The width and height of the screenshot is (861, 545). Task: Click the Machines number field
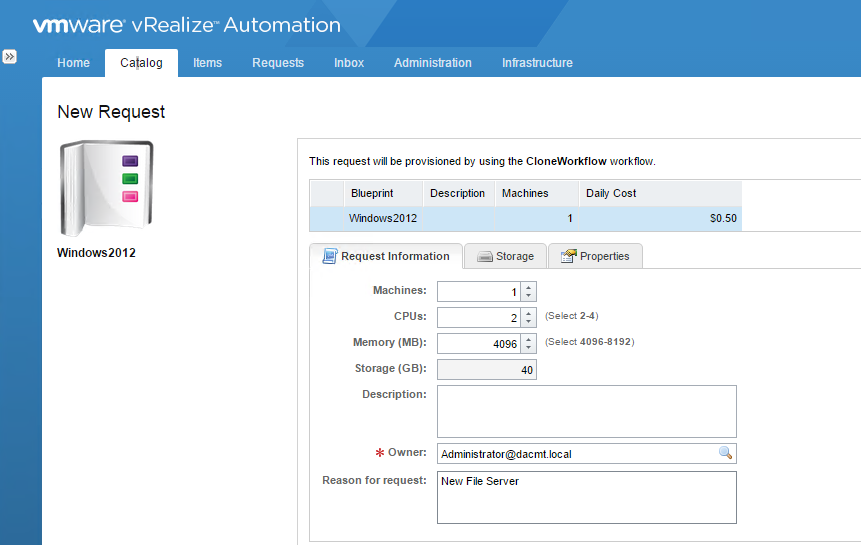pyautogui.click(x=479, y=291)
